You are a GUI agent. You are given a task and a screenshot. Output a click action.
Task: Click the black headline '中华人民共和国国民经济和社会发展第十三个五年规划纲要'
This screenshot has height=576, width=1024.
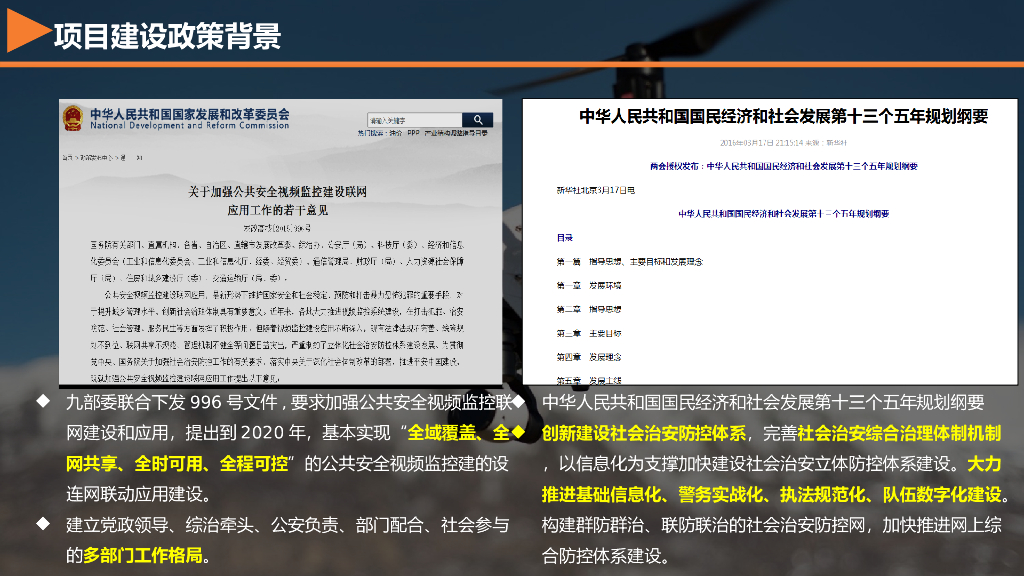pos(783,116)
